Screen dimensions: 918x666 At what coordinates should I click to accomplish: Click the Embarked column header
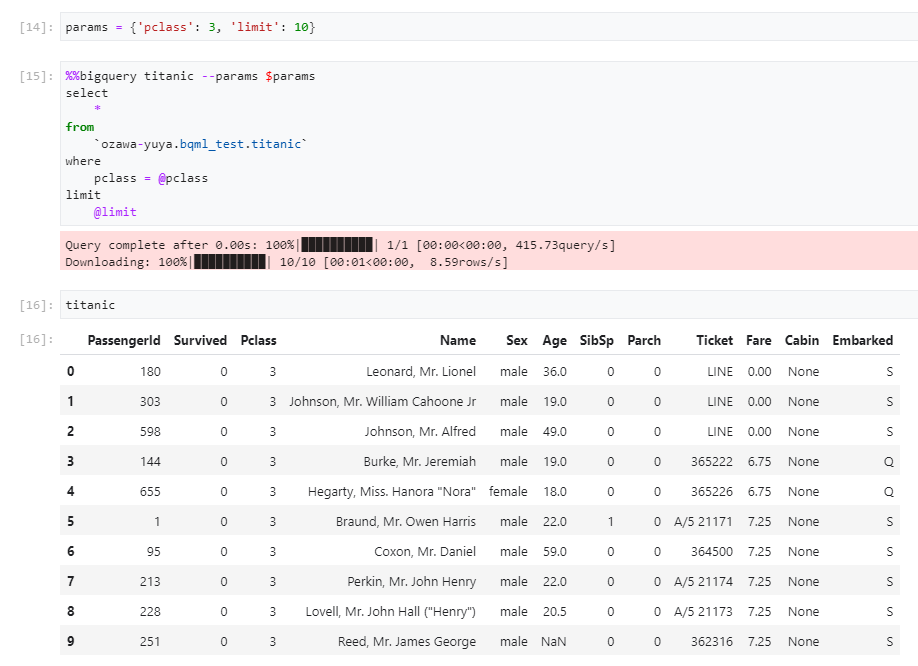tap(862, 340)
